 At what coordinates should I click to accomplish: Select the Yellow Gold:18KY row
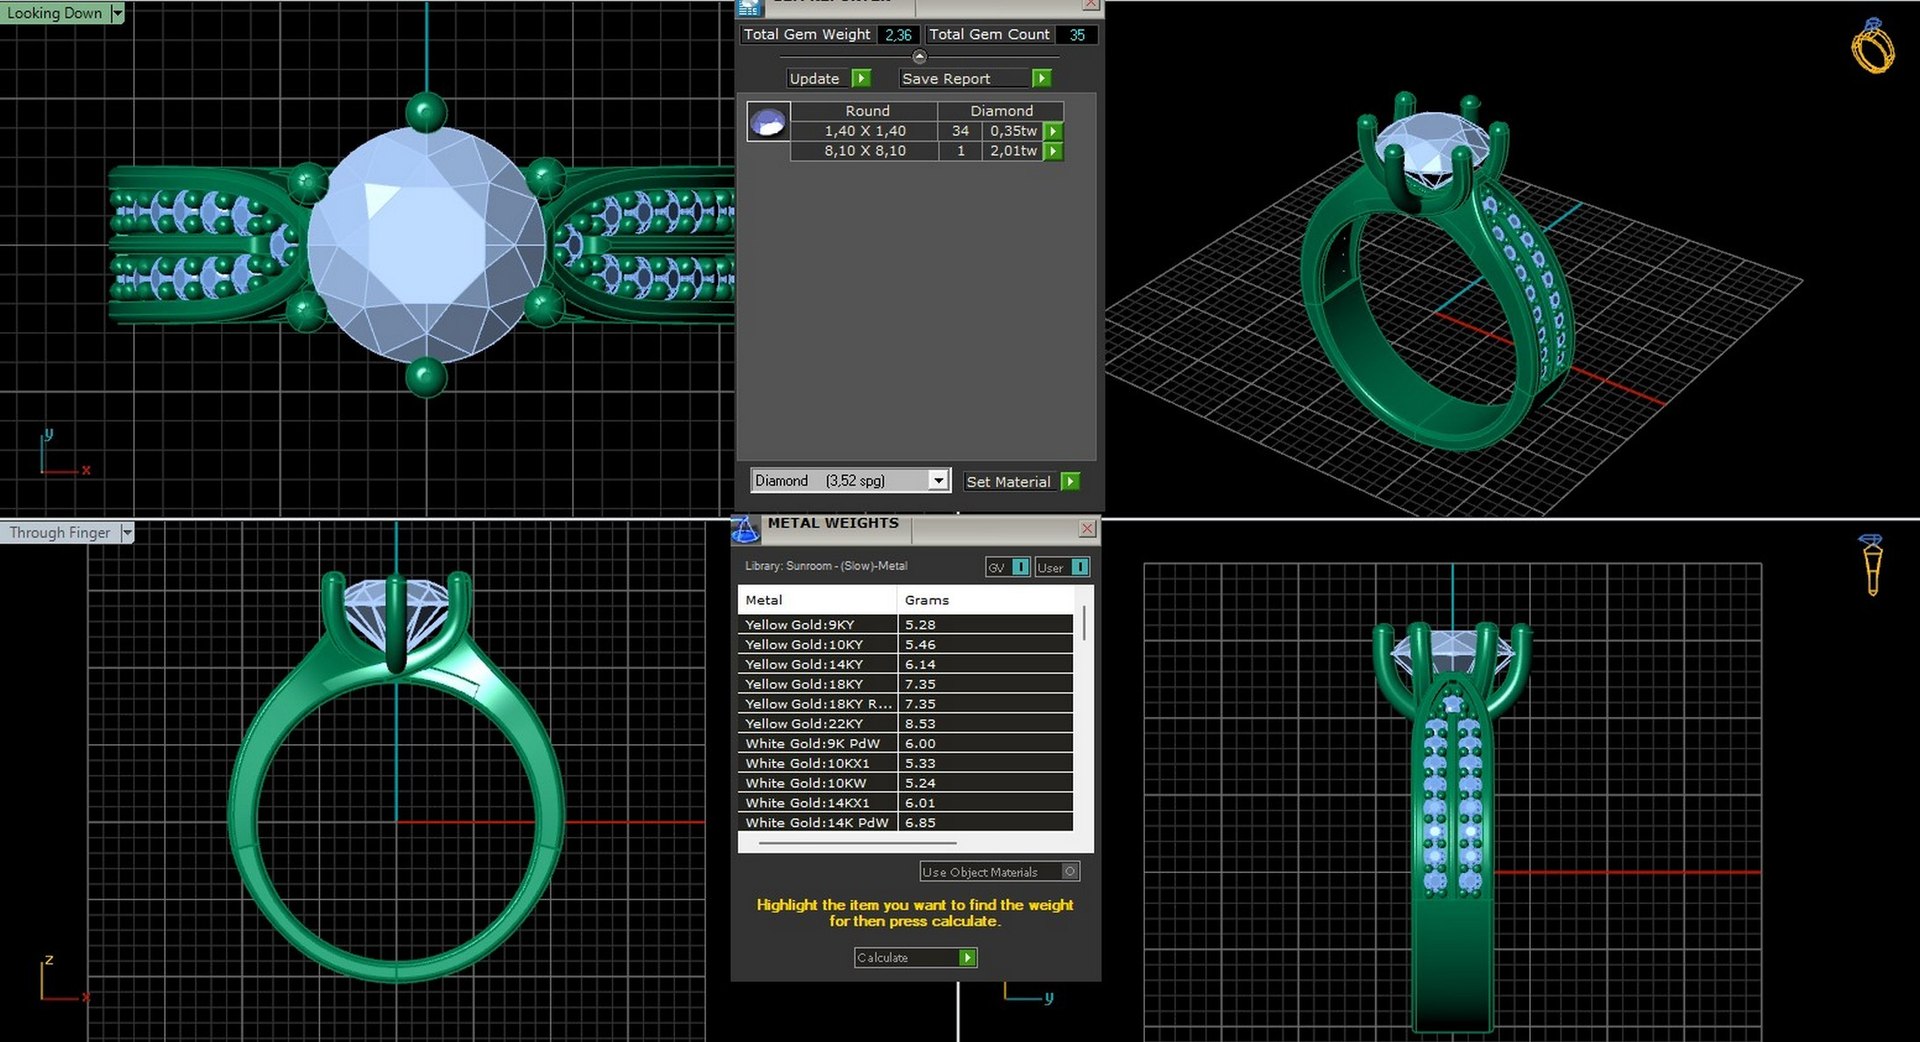click(906, 684)
